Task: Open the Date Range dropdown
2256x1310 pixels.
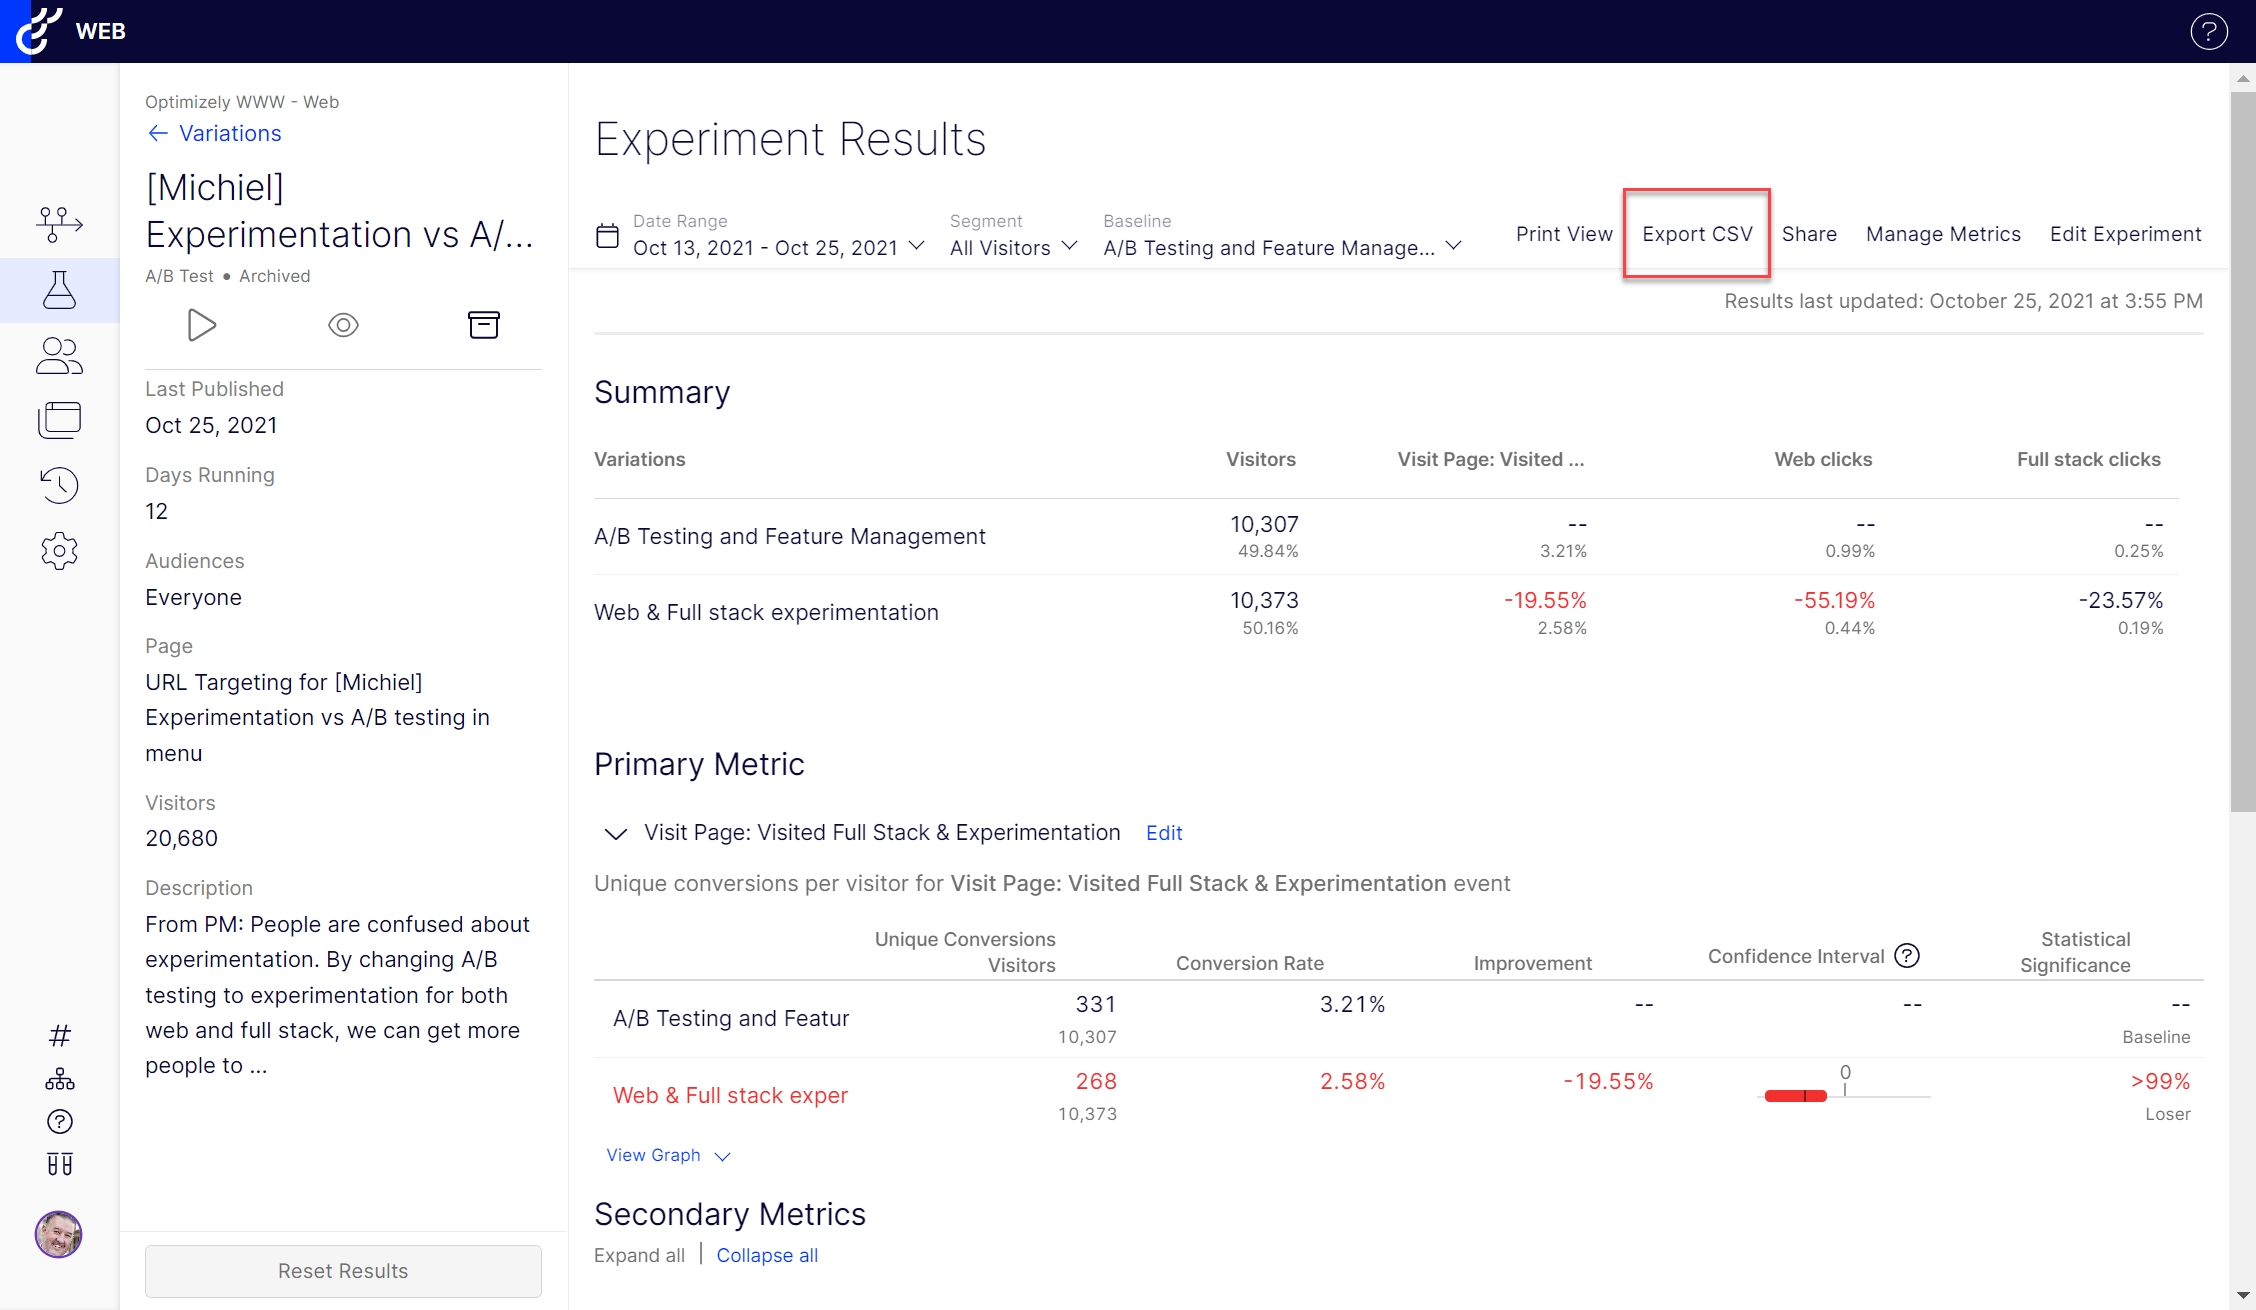Action: tap(778, 247)
